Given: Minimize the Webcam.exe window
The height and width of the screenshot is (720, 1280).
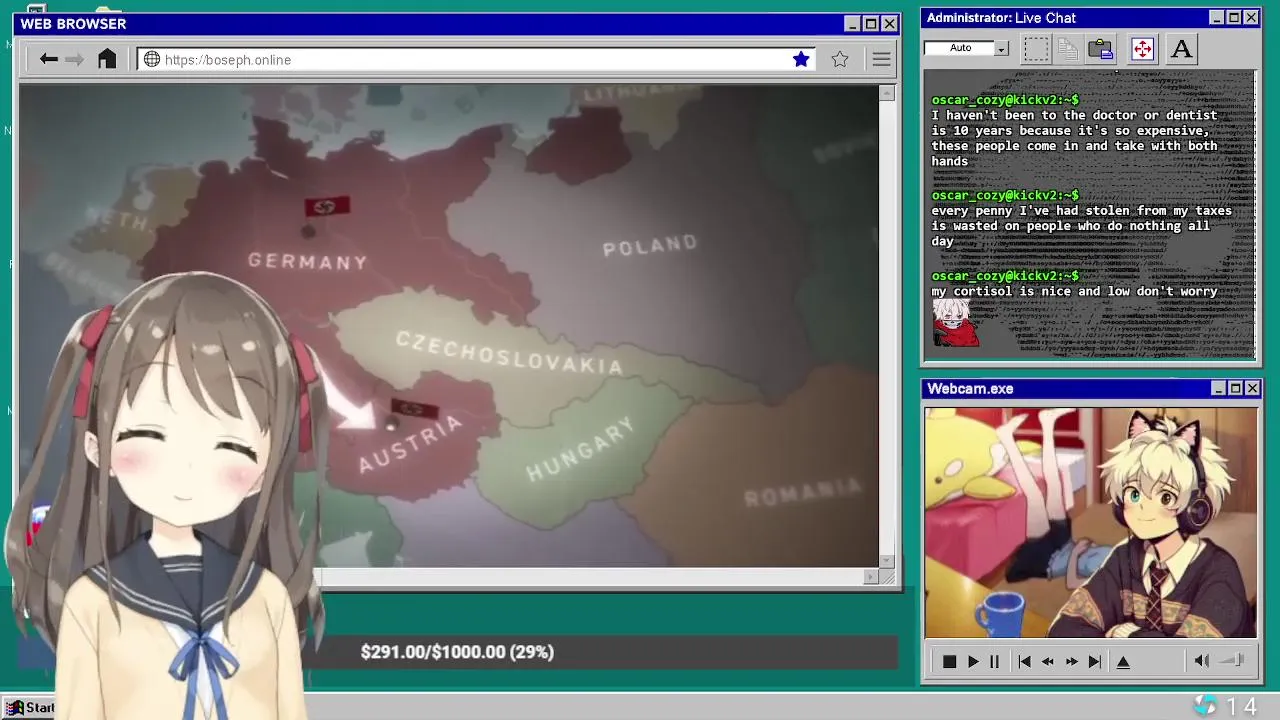Looking at the screenshot, I should (x=1218, y=388).
